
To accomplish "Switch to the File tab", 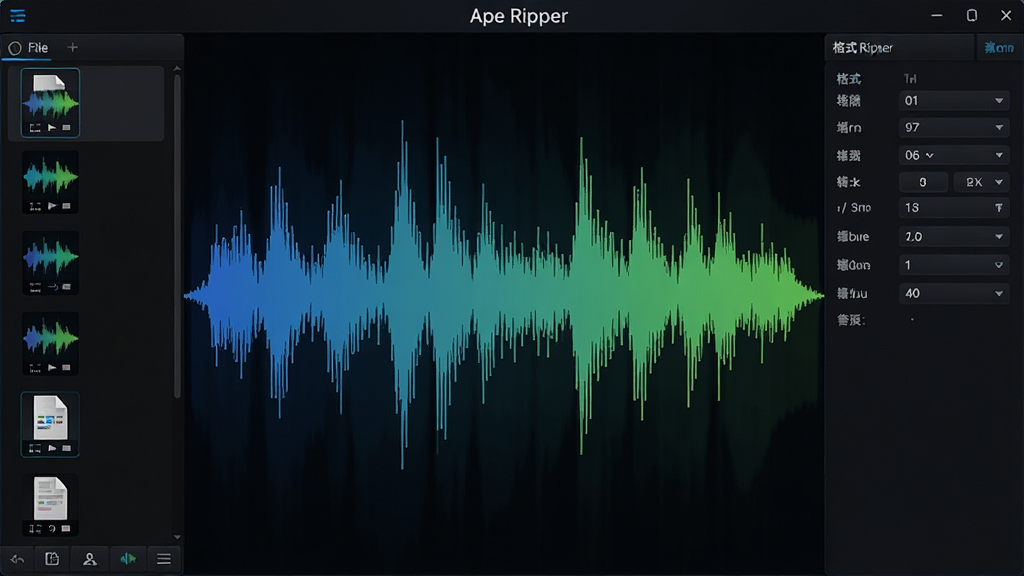I will point(28,48).
